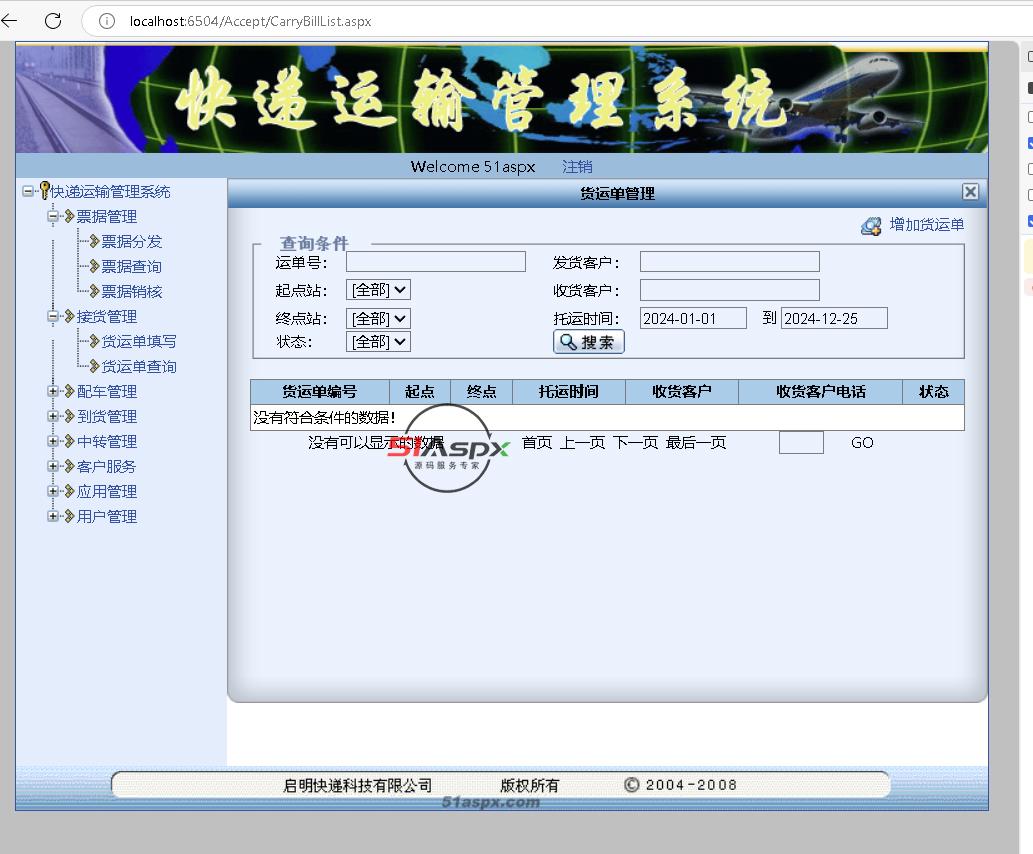
Task: Open 票据查询 in the tree
Action: tap(132, 267)
